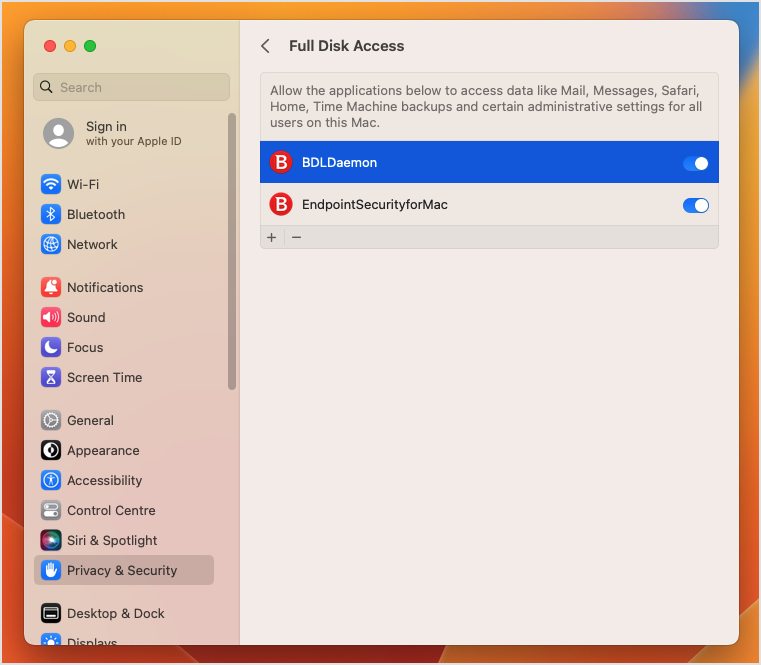The image size is (761, 665).
Task: Click the search magnifier icon
Action: [x=46, y=87]
